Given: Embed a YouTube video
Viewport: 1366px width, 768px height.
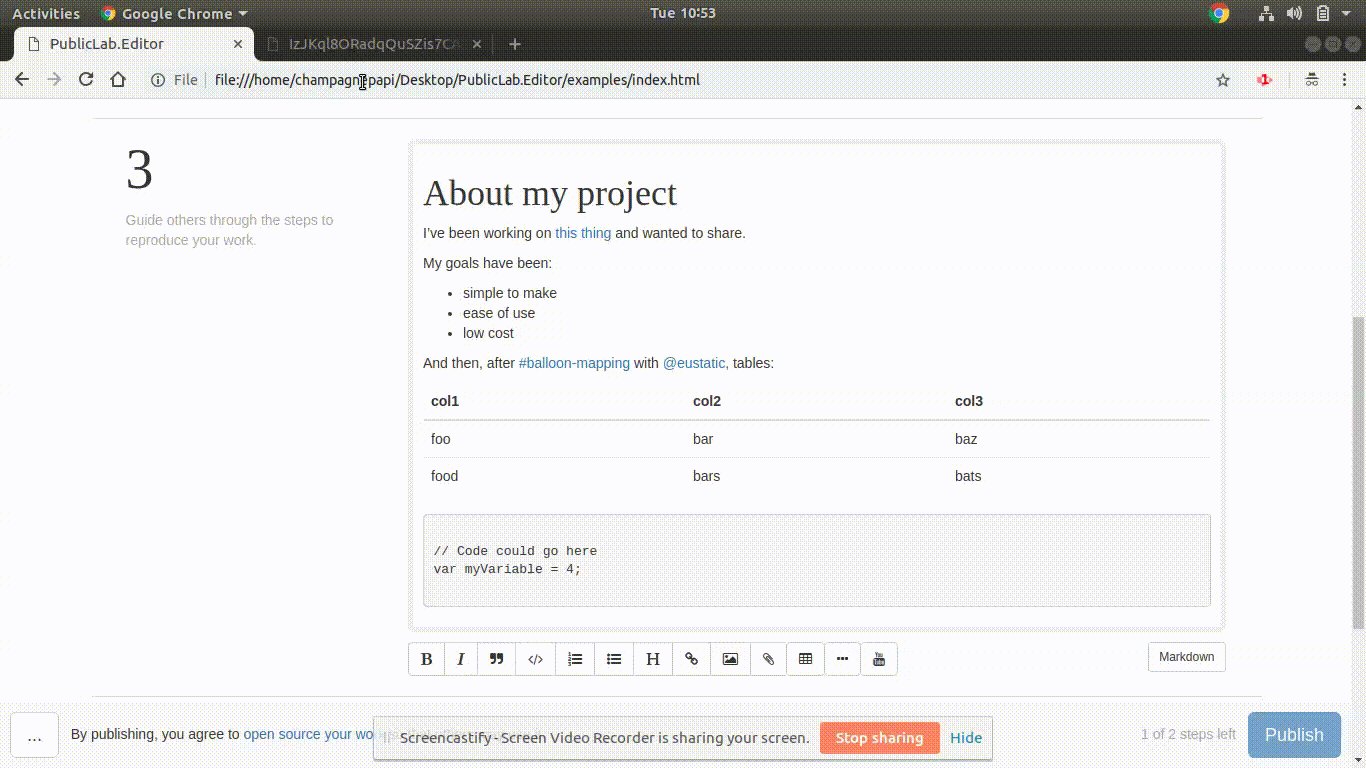Looking at the screenshot, I should pyautogui.click(x=879, y=659).
